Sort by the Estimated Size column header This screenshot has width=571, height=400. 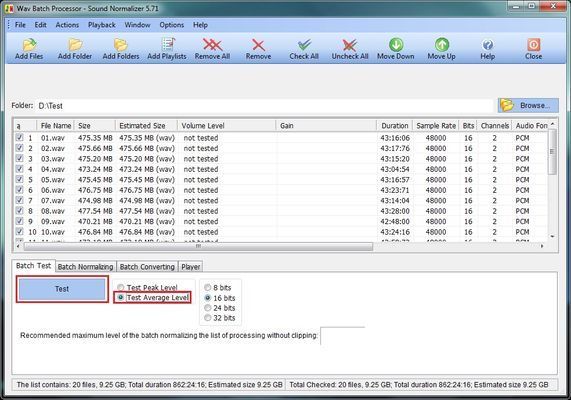pyautogui.click(x=146, y=126)
